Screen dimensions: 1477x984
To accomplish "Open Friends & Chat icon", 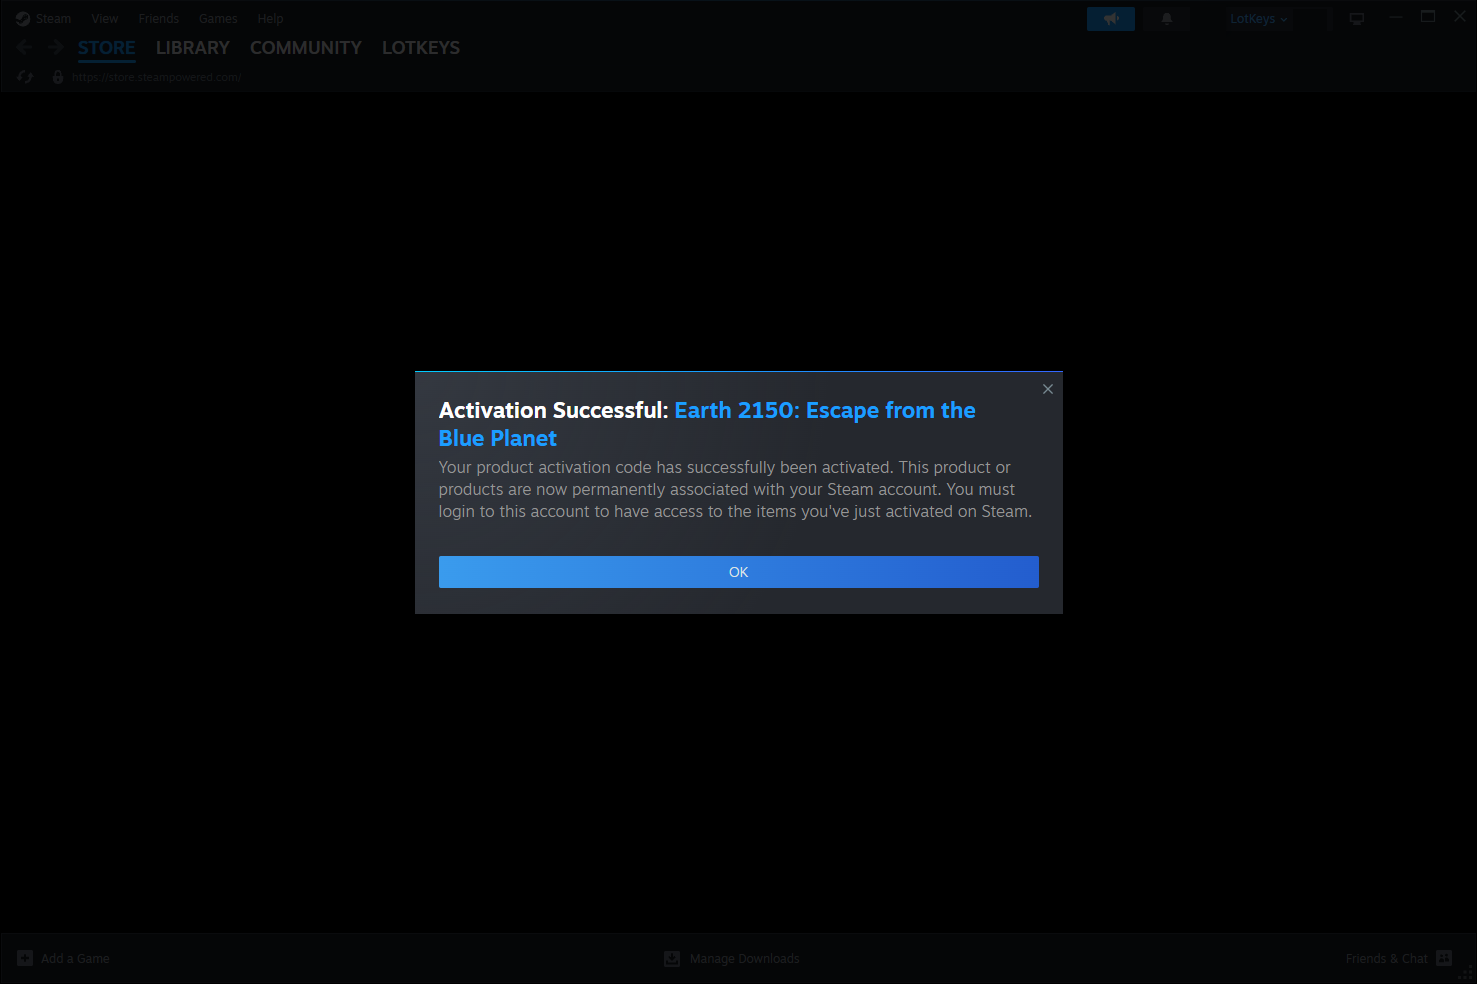I will point(1444,958).
